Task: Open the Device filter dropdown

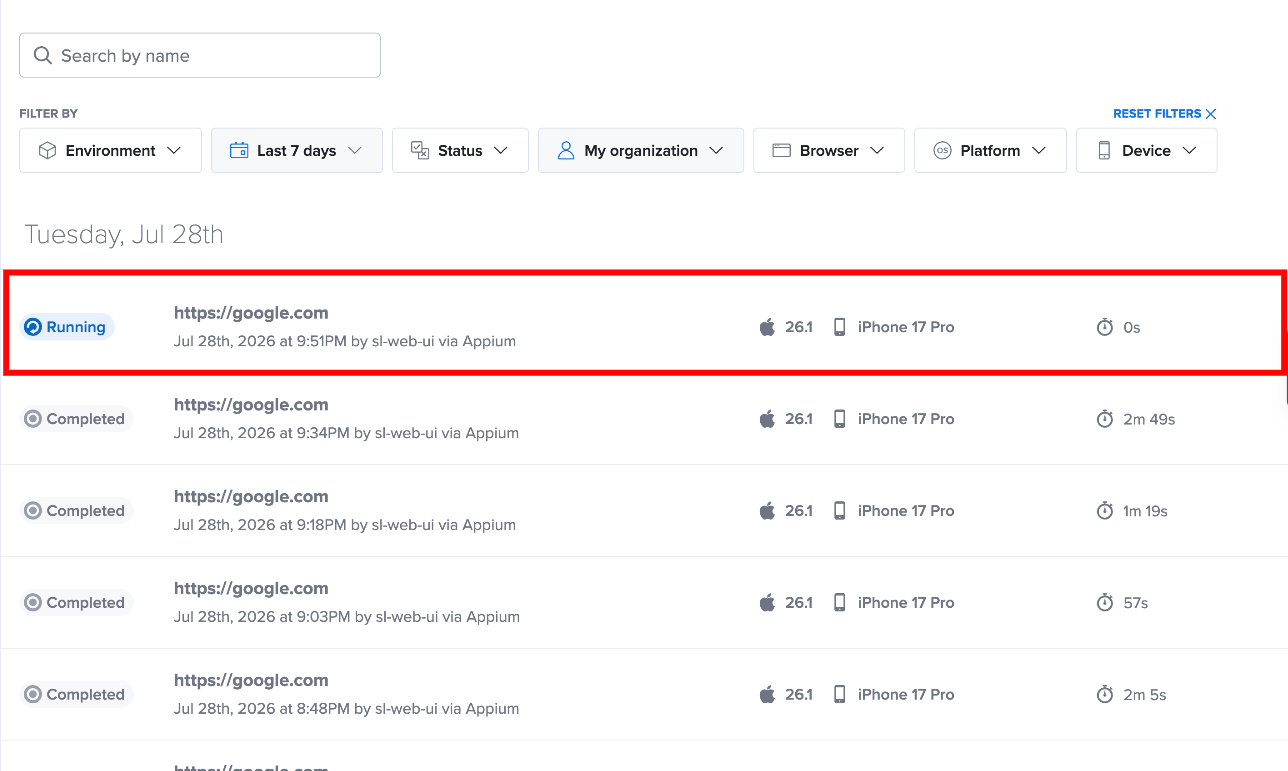Action: (x=1146, y=150)
